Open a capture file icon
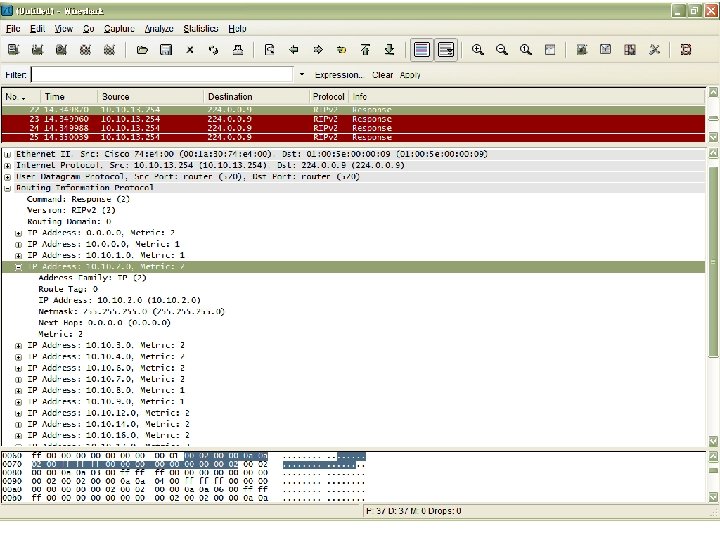This screenshot has width=720, height=540. tap(142, 50)
